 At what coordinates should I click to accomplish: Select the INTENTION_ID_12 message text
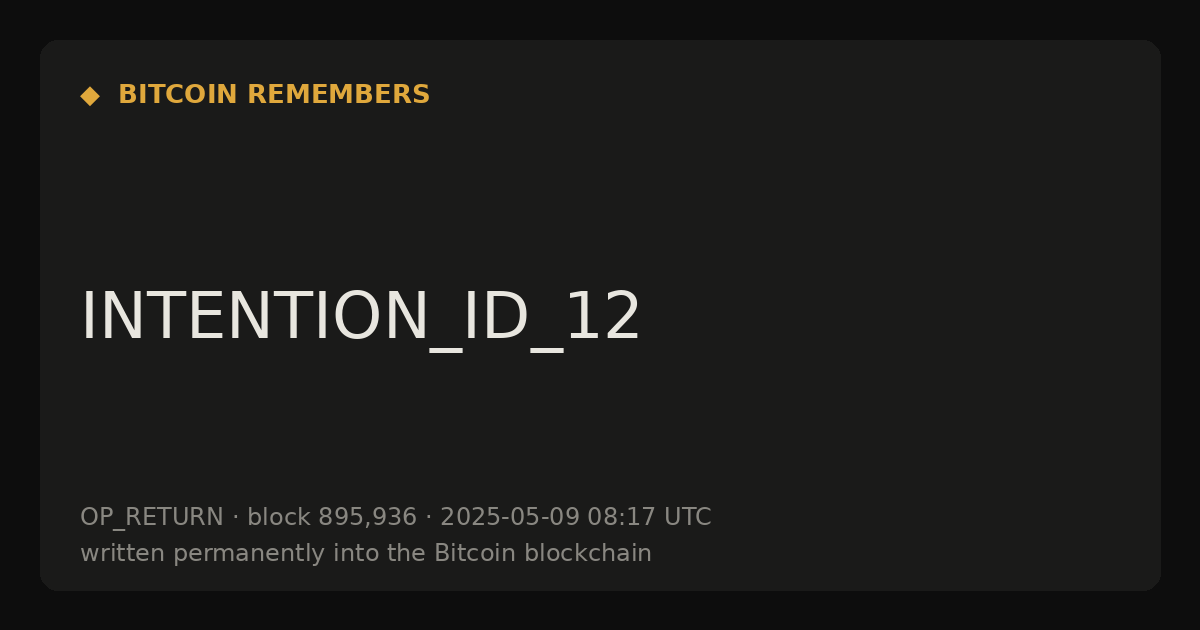(360, 318)
